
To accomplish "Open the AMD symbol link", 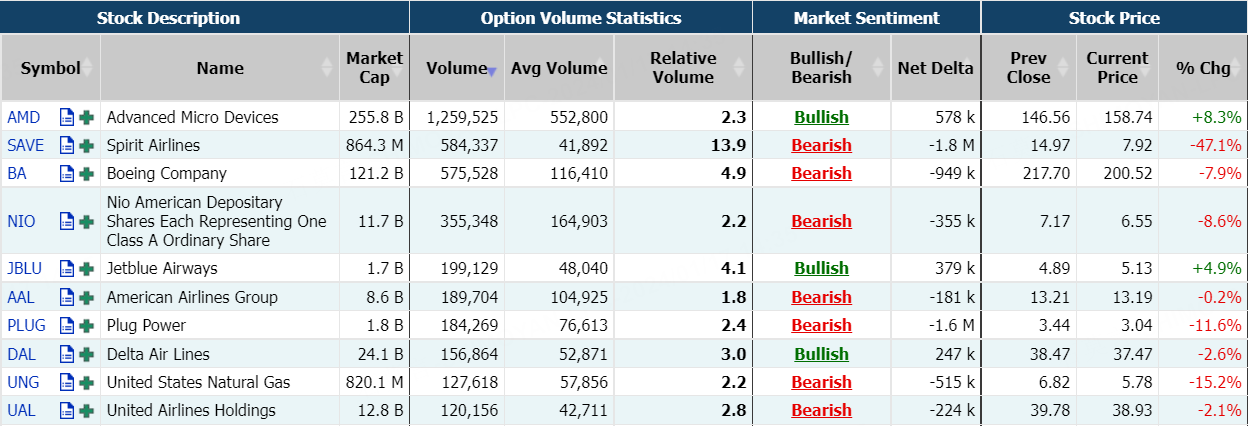I will 24,117.
